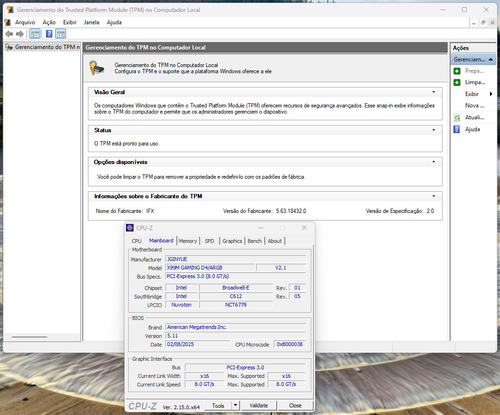This screenshot has width=500, height=415.
Task: Select Gerenciamento do TPM tree node
Action: [47, 47]
